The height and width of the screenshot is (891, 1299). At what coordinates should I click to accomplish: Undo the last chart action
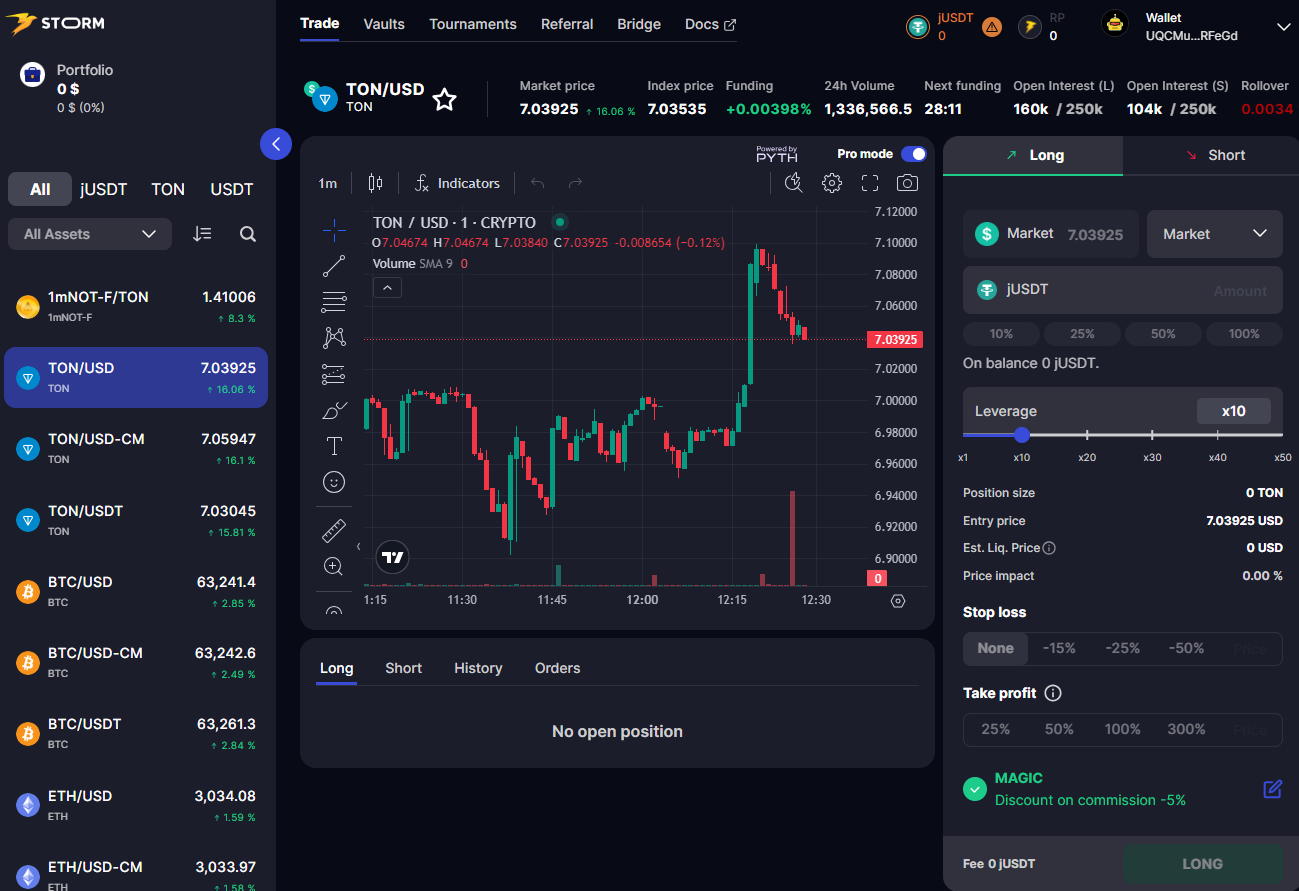(x=538, y=183)
